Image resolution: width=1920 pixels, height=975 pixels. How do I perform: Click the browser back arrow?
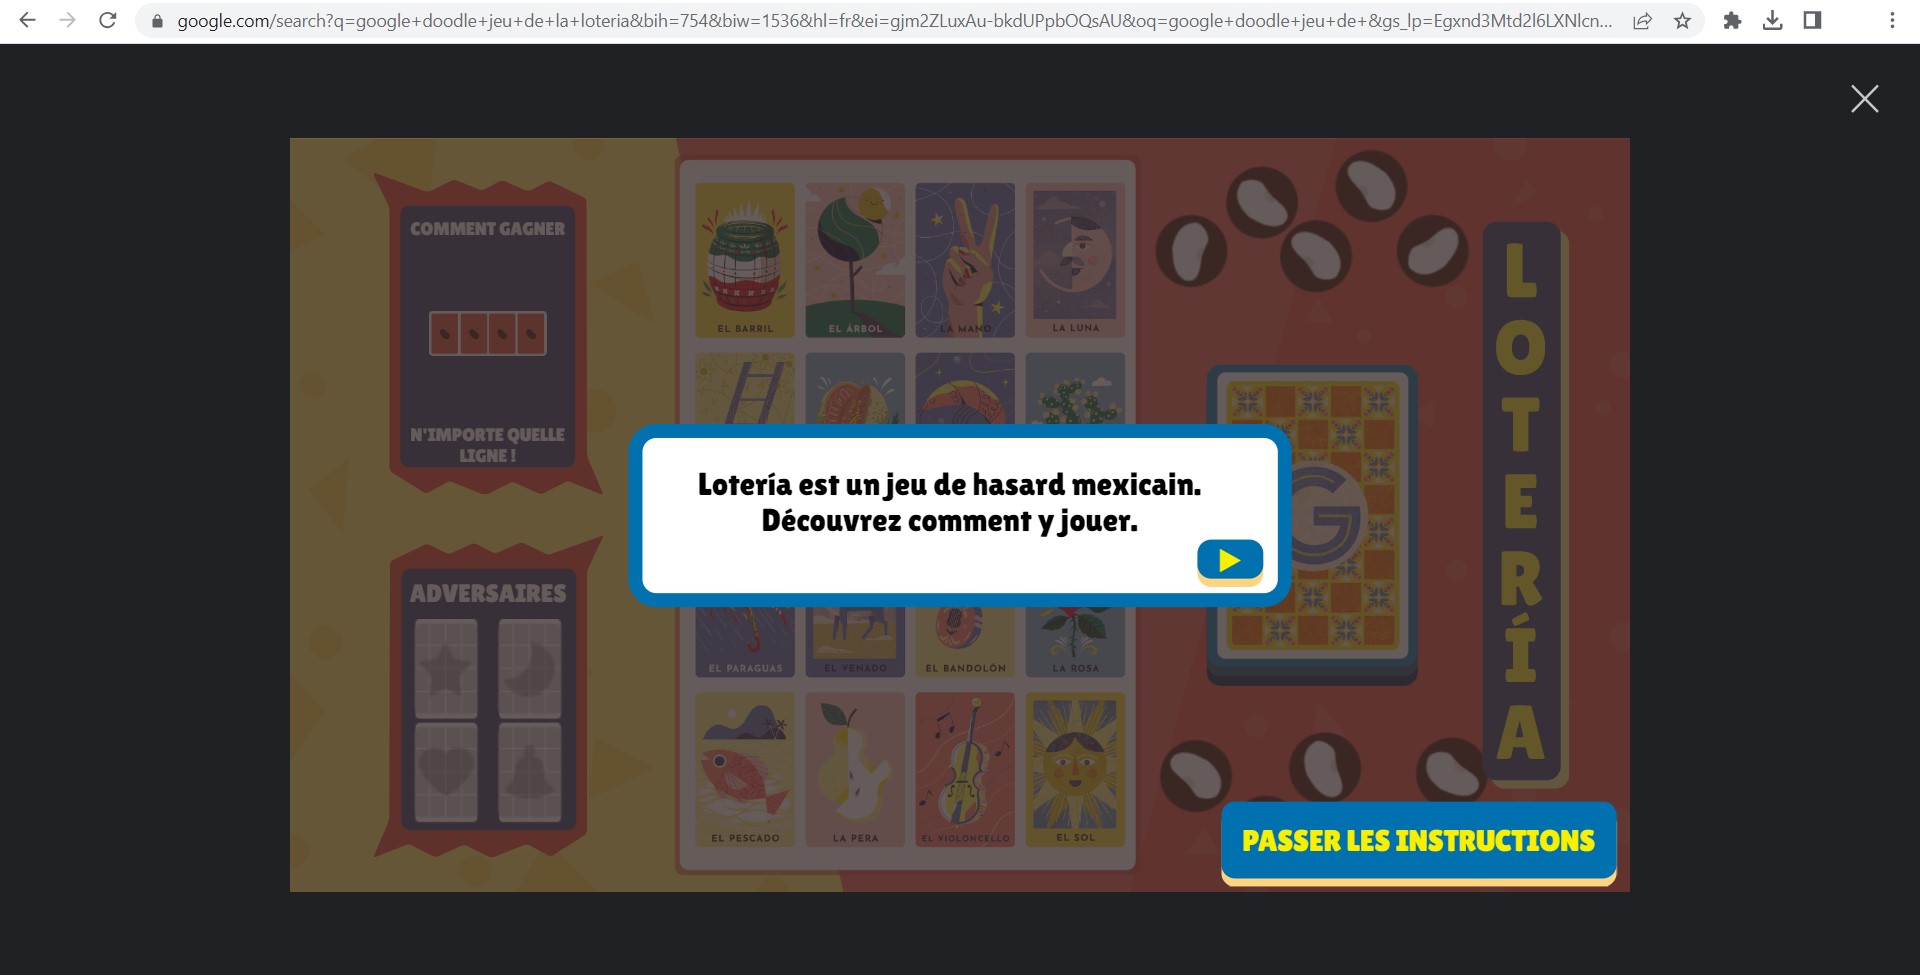(x=27, y=20)
